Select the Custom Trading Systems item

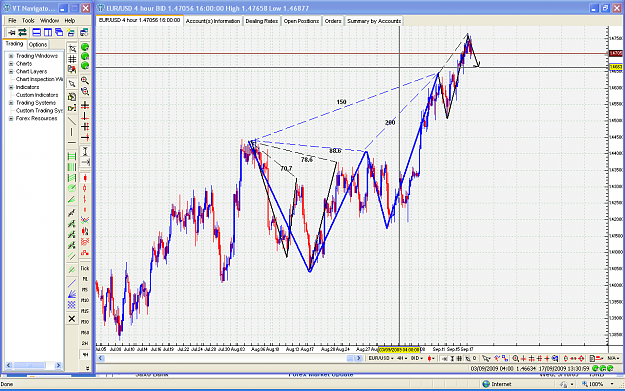[39, 110]
